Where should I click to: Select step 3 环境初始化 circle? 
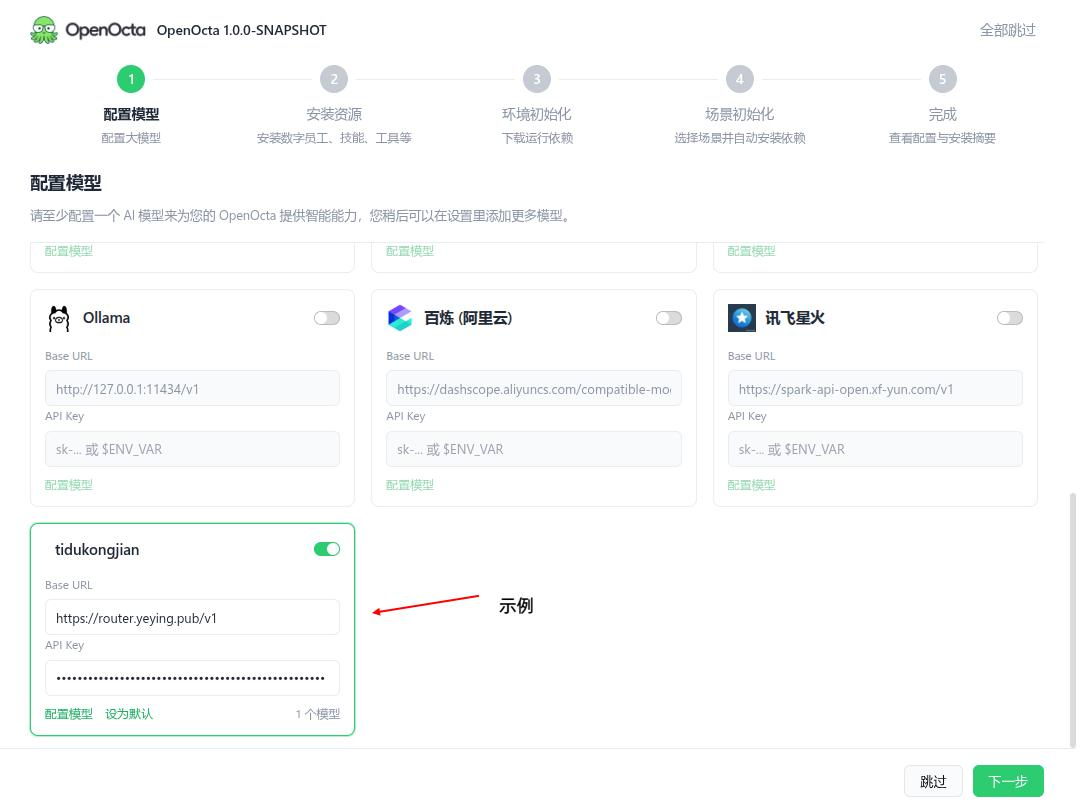(537, 79)
